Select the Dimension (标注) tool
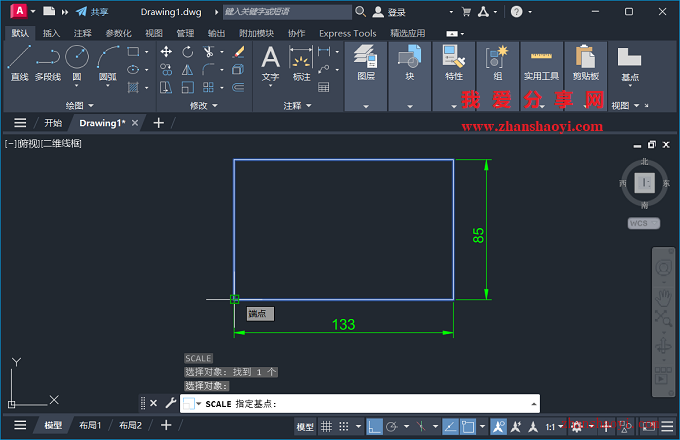The height and width of the screenshot is (440, 680). pyautogui.click(x=301, y=64)
